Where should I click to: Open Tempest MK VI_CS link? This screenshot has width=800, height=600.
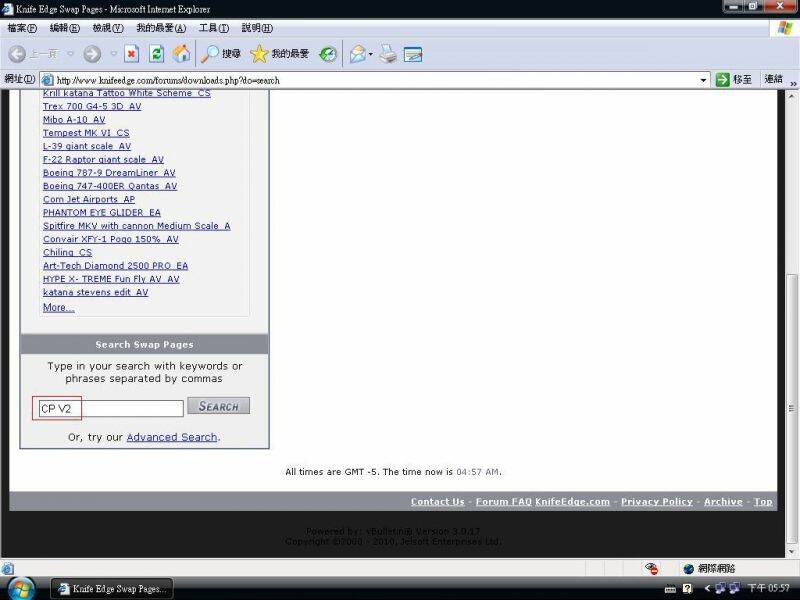pyautogui.click(x=86, y=133)
